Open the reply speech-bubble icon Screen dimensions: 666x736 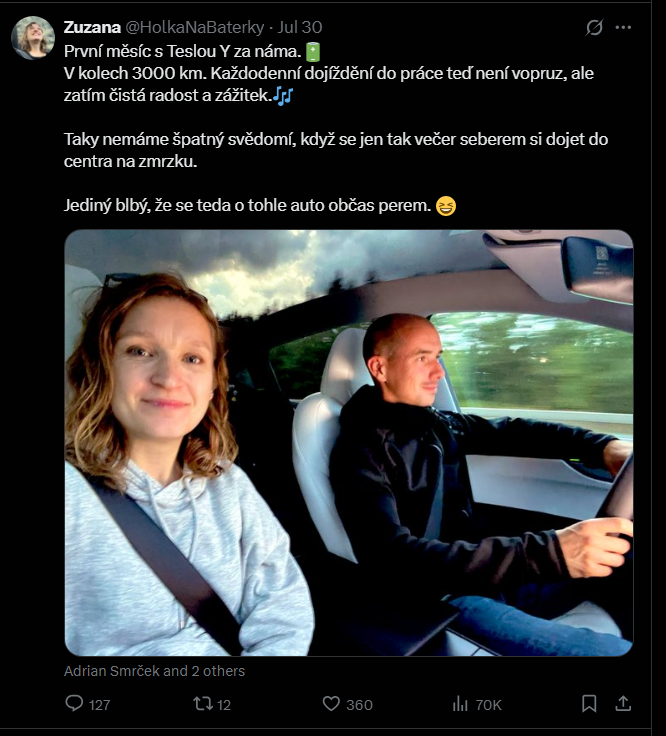74,704
